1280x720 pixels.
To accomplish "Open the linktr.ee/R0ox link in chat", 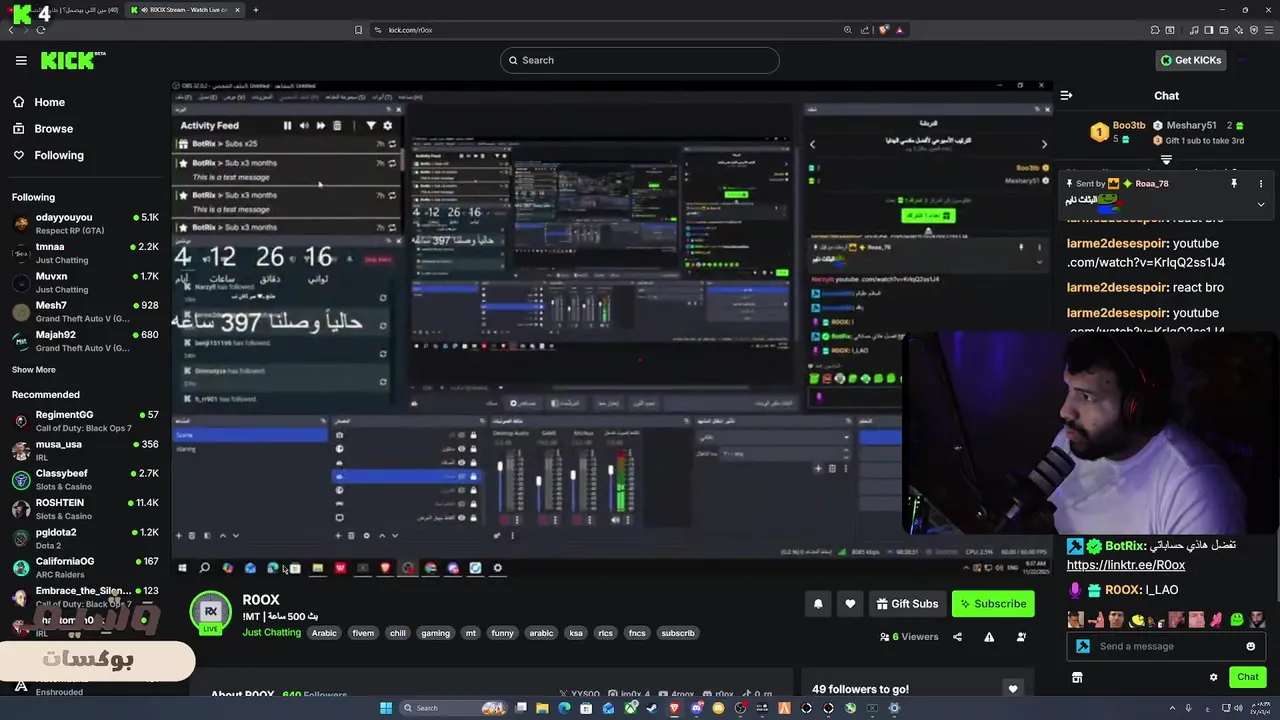I will coord(1125,565).
